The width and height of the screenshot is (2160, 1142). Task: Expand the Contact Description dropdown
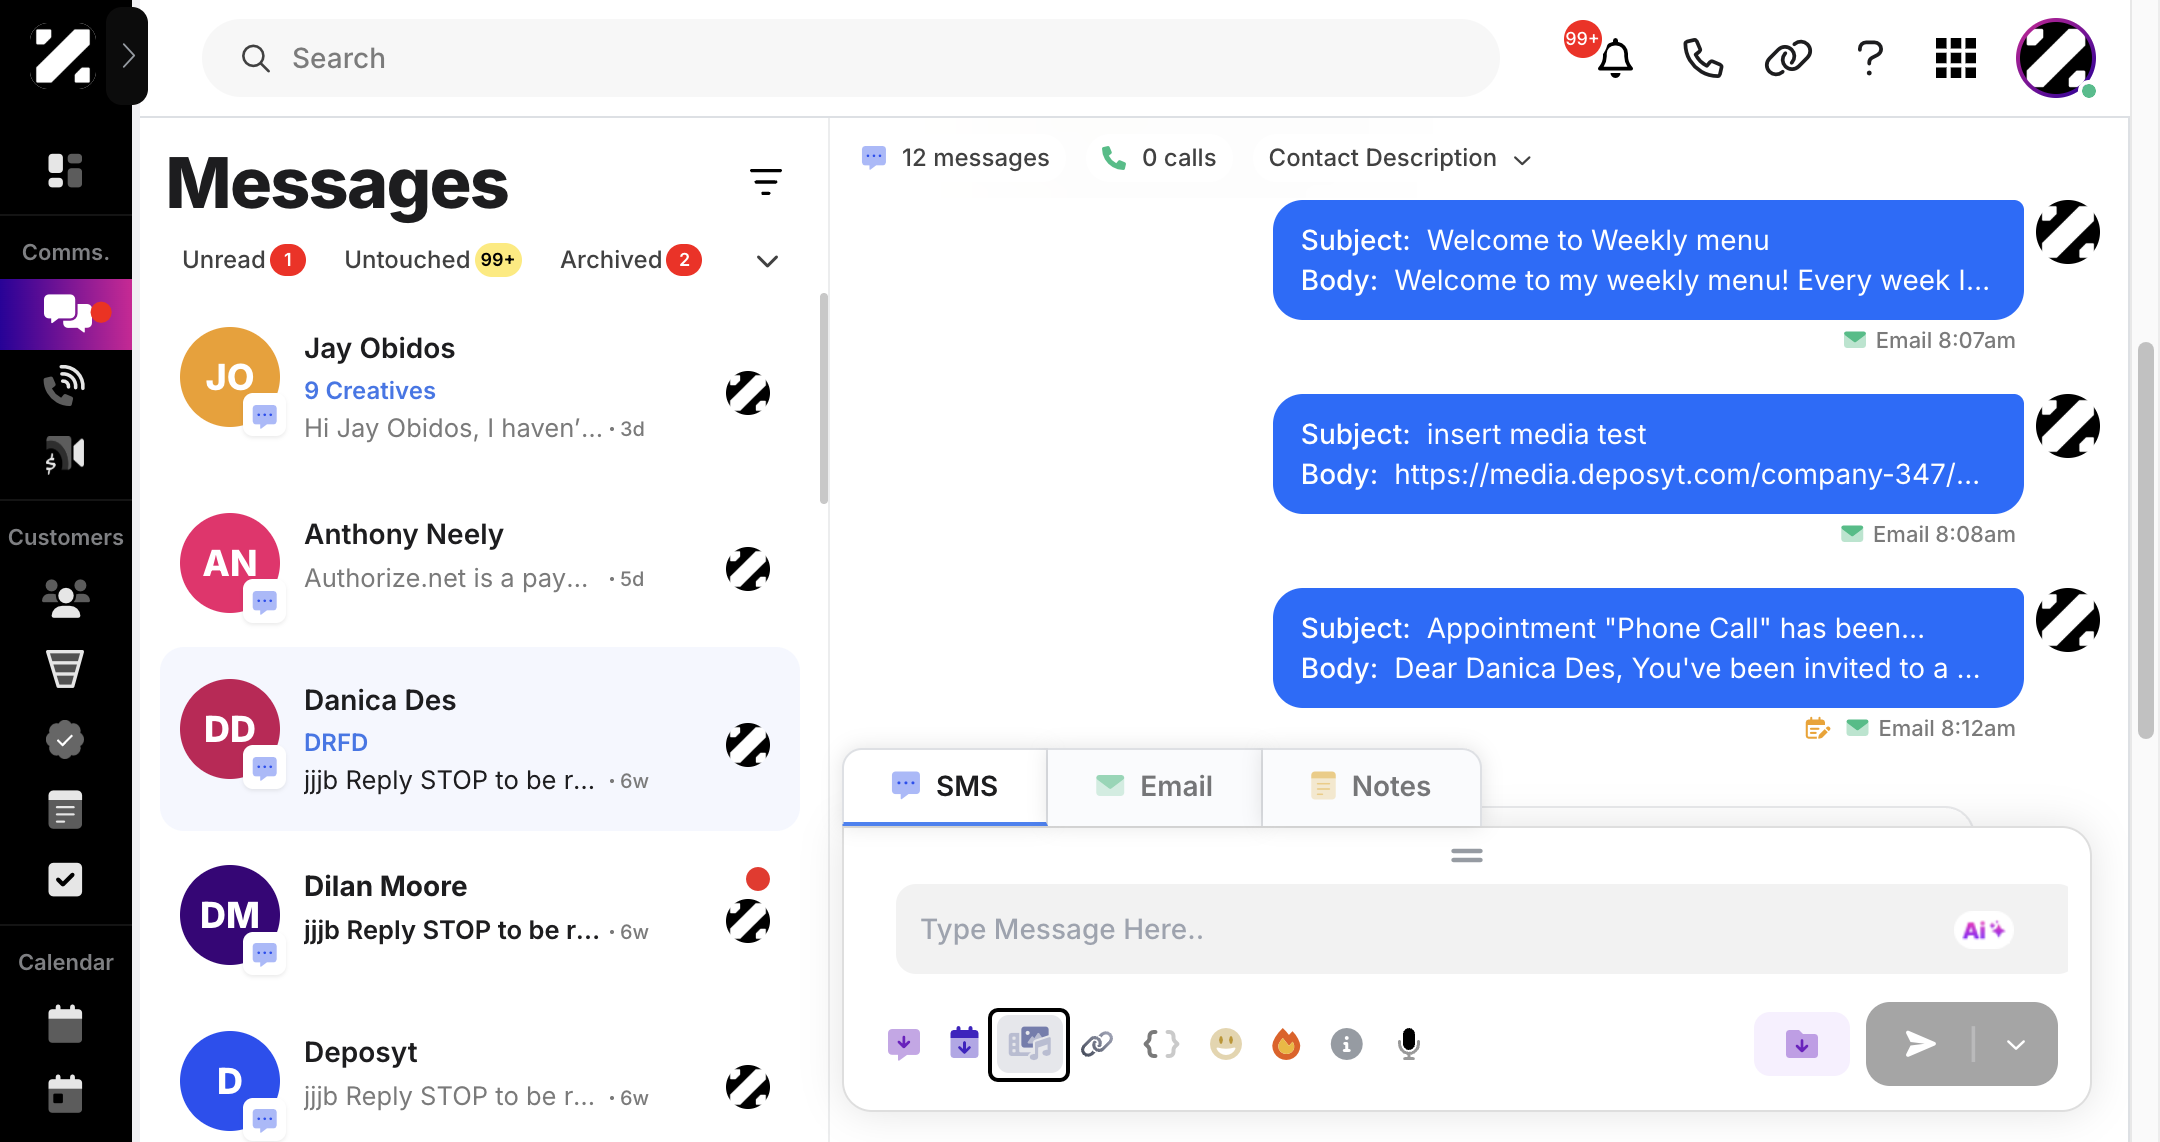click(1400, 158)
